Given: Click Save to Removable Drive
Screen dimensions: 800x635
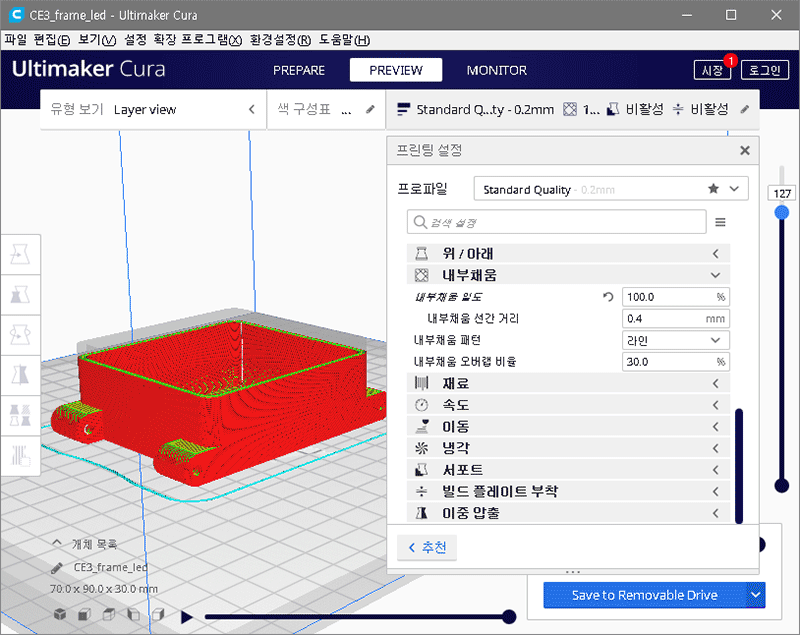Looking at the screenshot, I should point(645,595).
